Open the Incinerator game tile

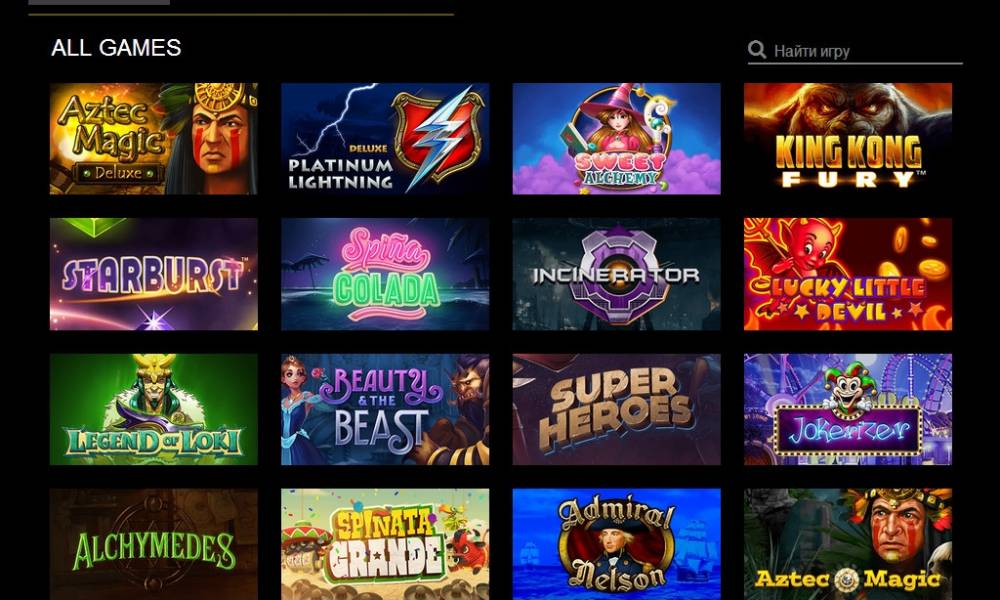[617, 274]
